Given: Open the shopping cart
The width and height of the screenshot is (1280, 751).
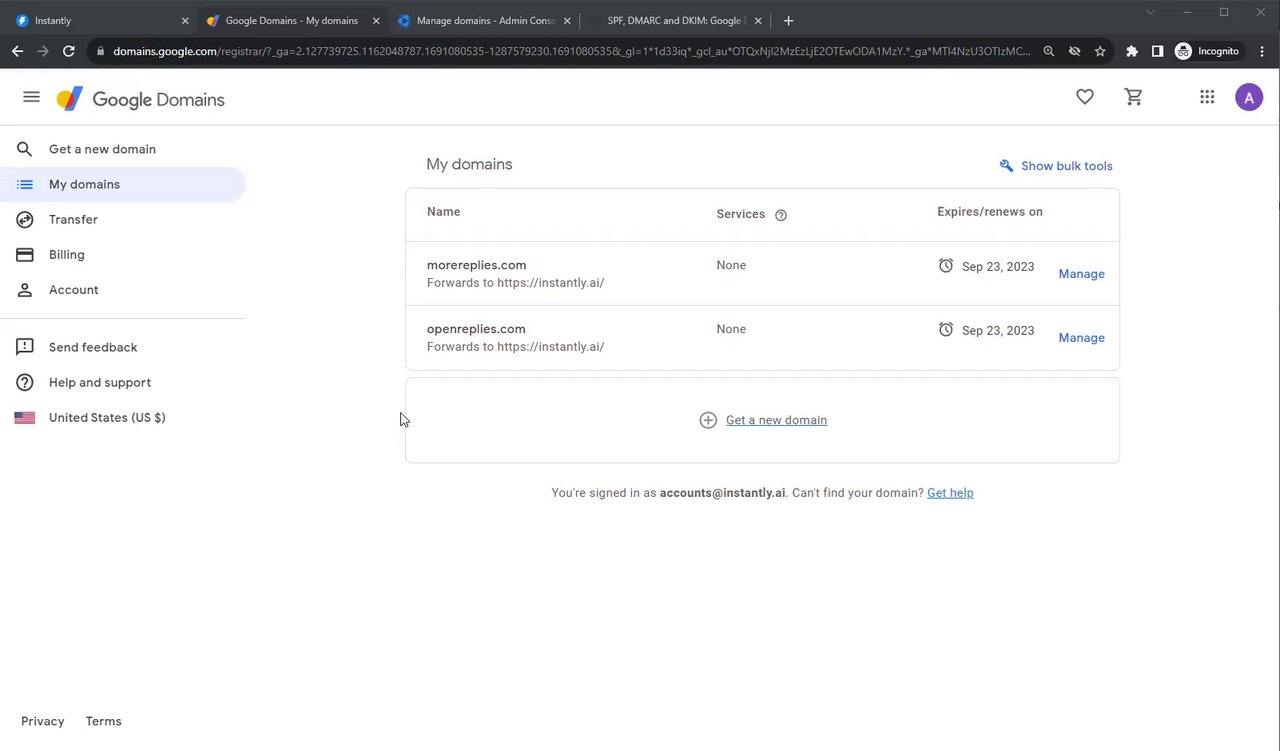Looking at the screenshot, I should 1133,97.
